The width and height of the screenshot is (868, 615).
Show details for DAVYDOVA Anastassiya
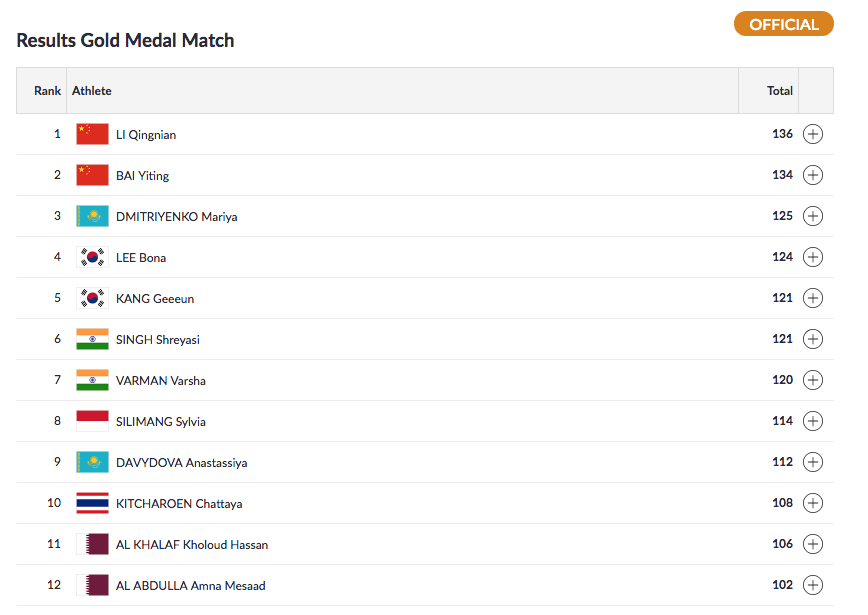click(x=813, y=463)
